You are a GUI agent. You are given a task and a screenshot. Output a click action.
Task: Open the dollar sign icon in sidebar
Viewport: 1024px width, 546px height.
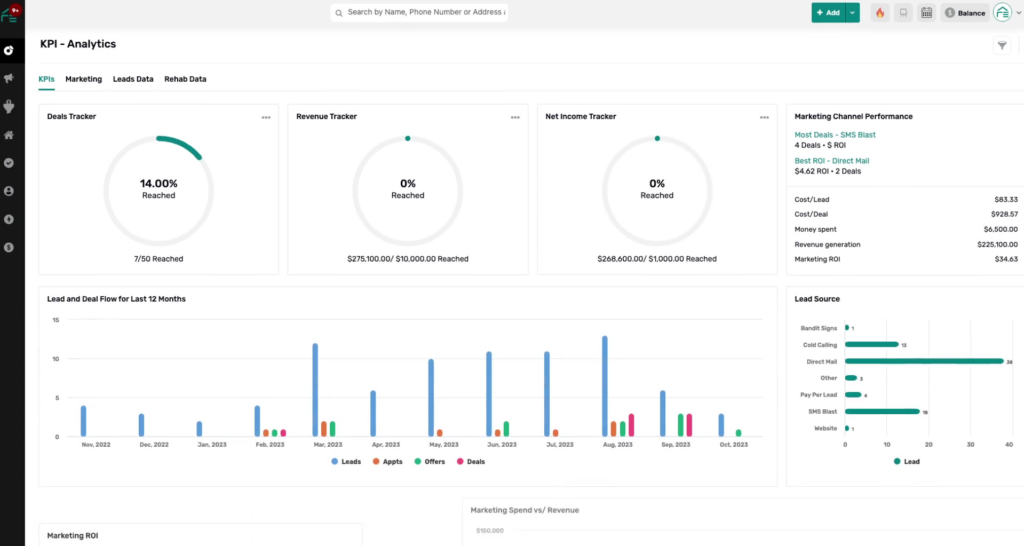coord(9,248)
